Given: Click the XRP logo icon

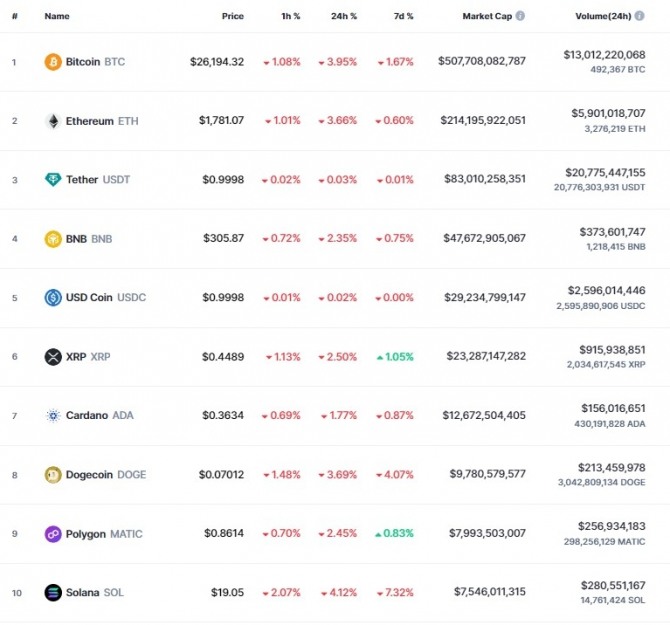Looking at the screenshot, I should (x=53, y=357).
